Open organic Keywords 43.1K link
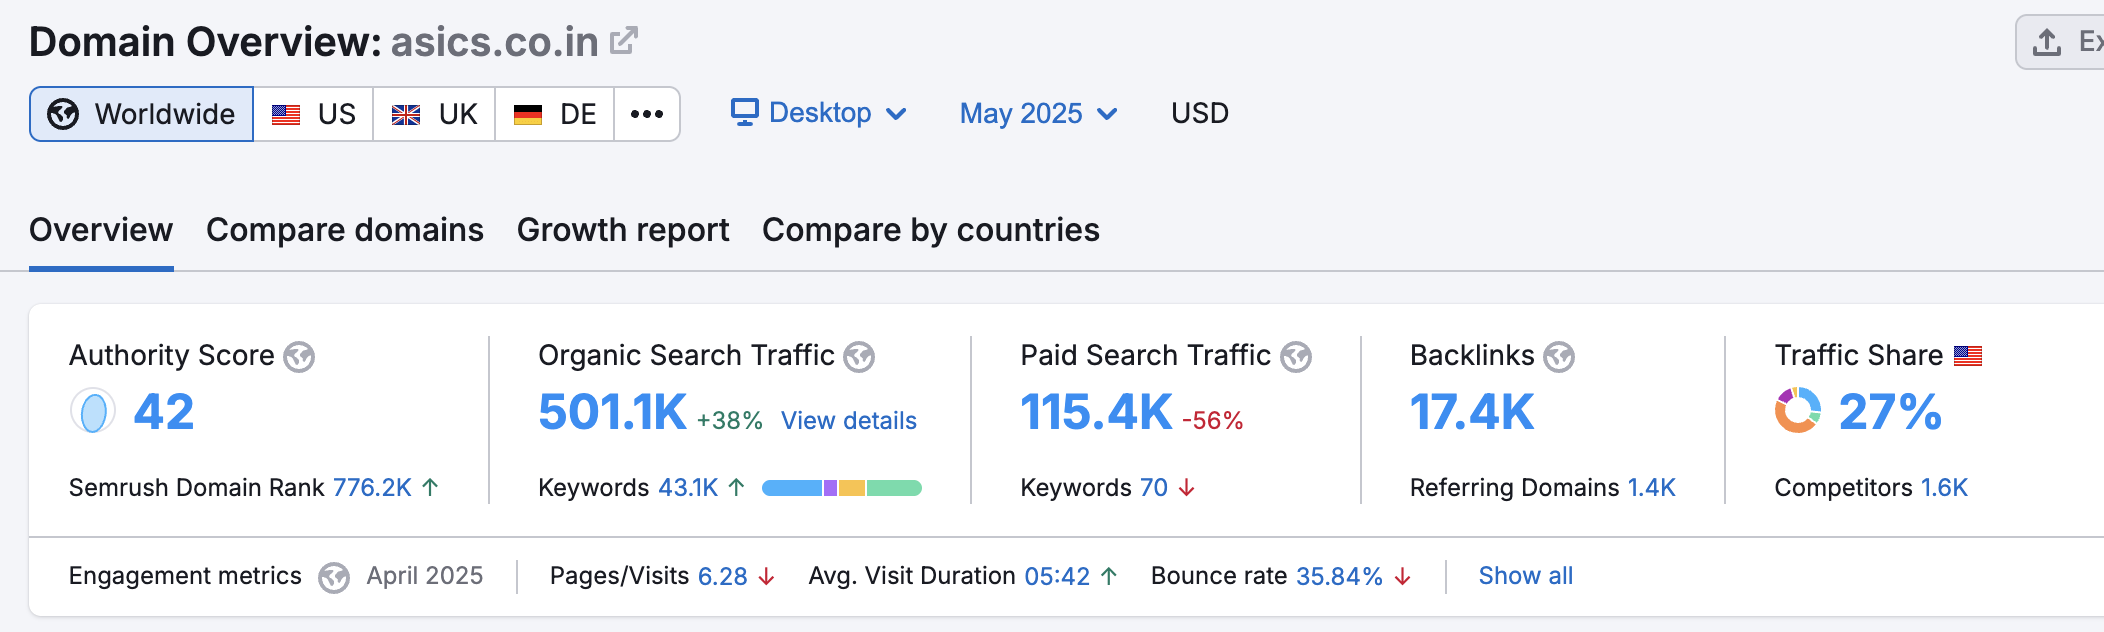 coord(688,487)
